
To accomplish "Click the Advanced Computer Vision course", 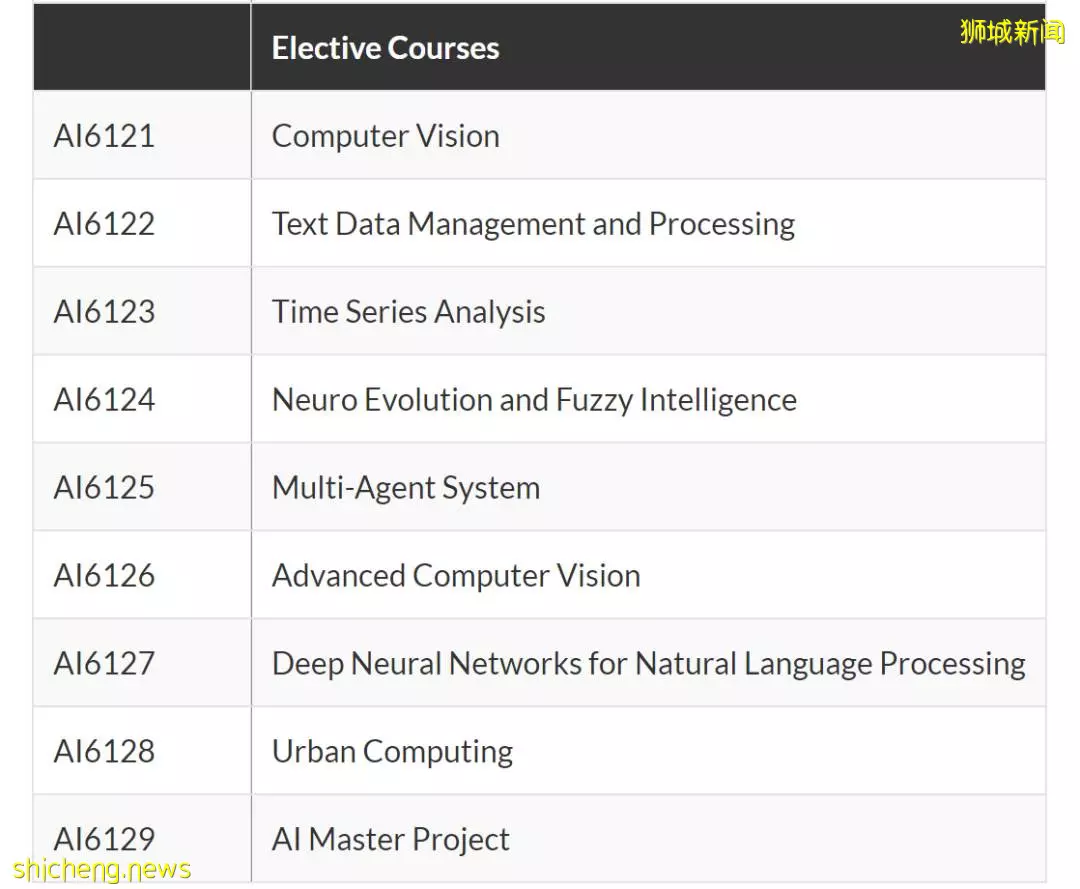I will click(x=456, y=576).
